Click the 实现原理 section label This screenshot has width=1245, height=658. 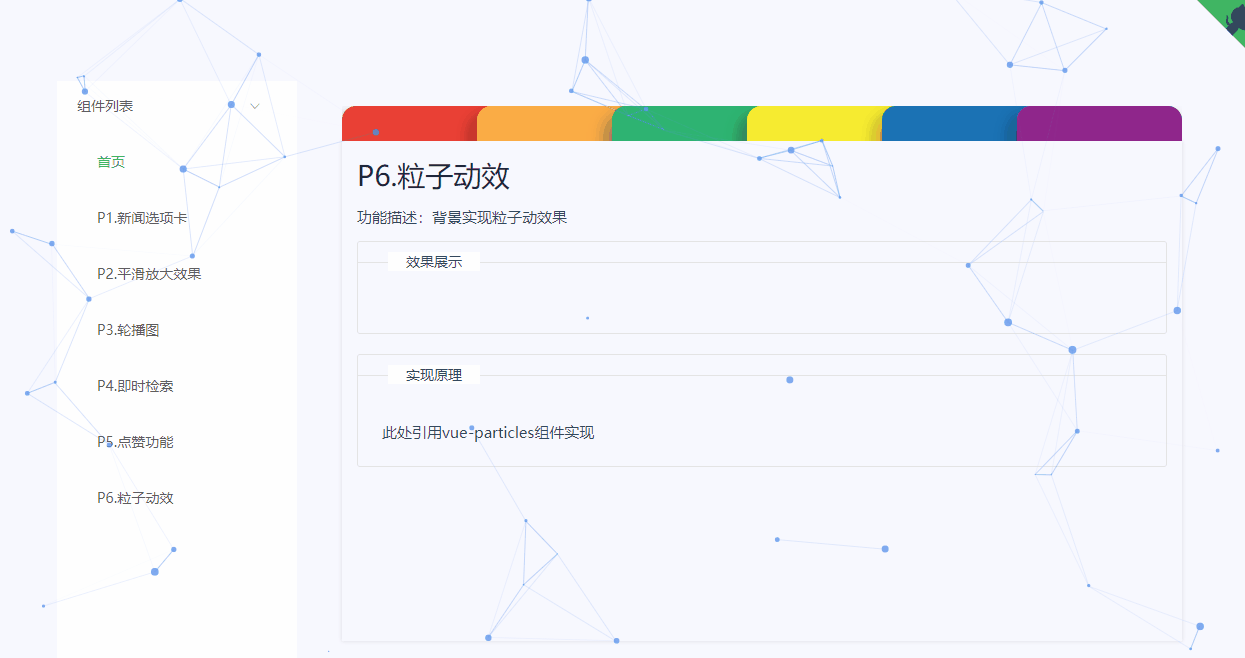(x=434, y=375)
